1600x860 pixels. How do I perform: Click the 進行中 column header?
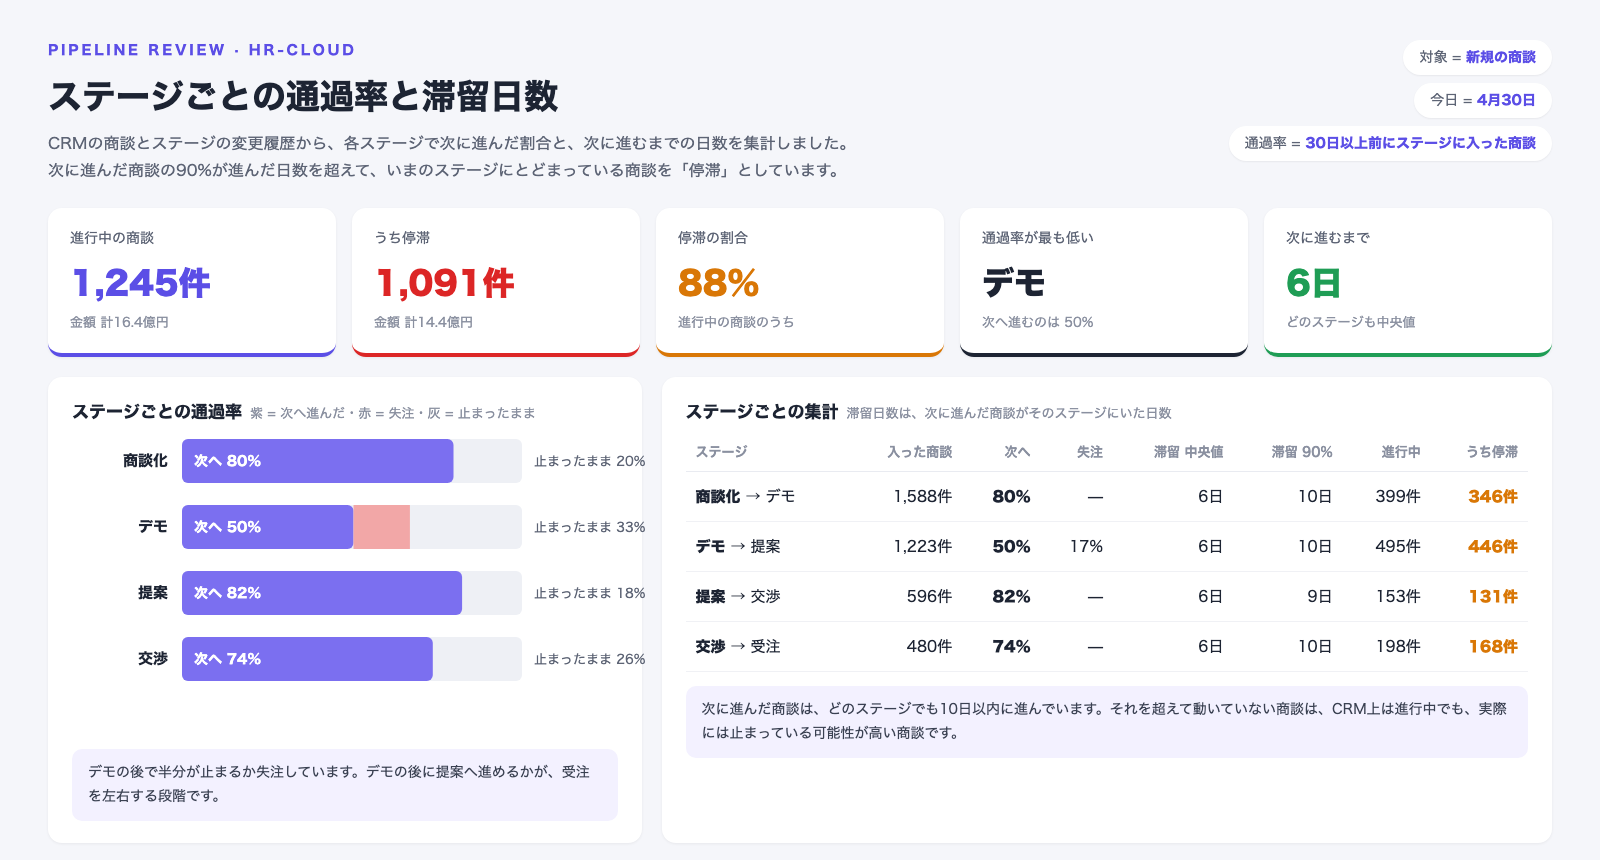click(1401, 452)
